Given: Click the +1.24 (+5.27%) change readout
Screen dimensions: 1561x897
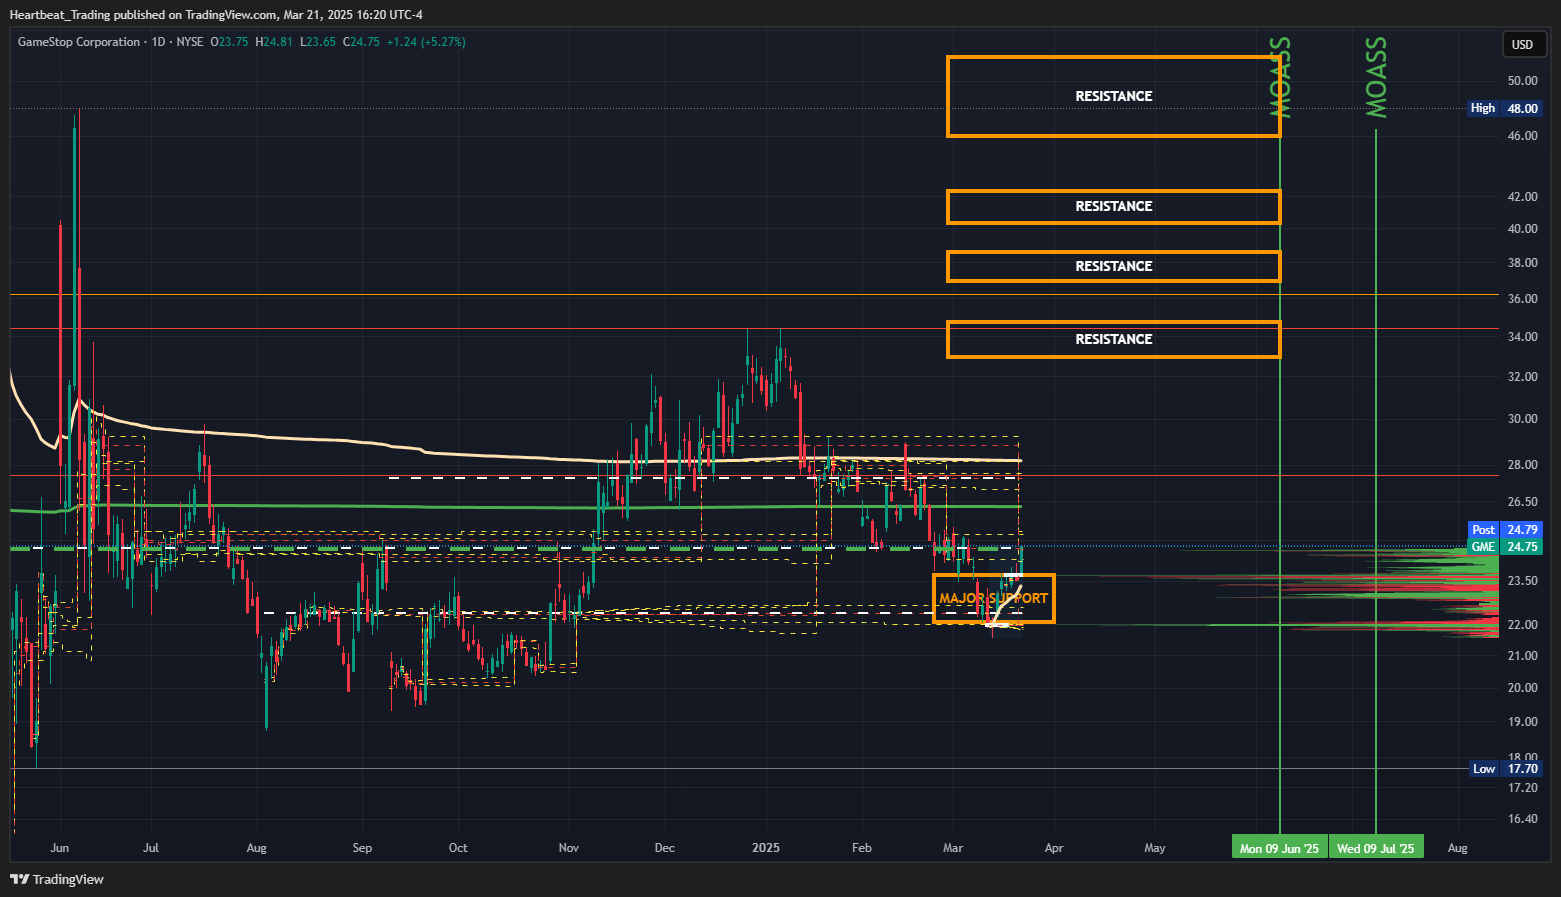Looking at the screenshot, I should pyautogui.click(x=426, y=42).
